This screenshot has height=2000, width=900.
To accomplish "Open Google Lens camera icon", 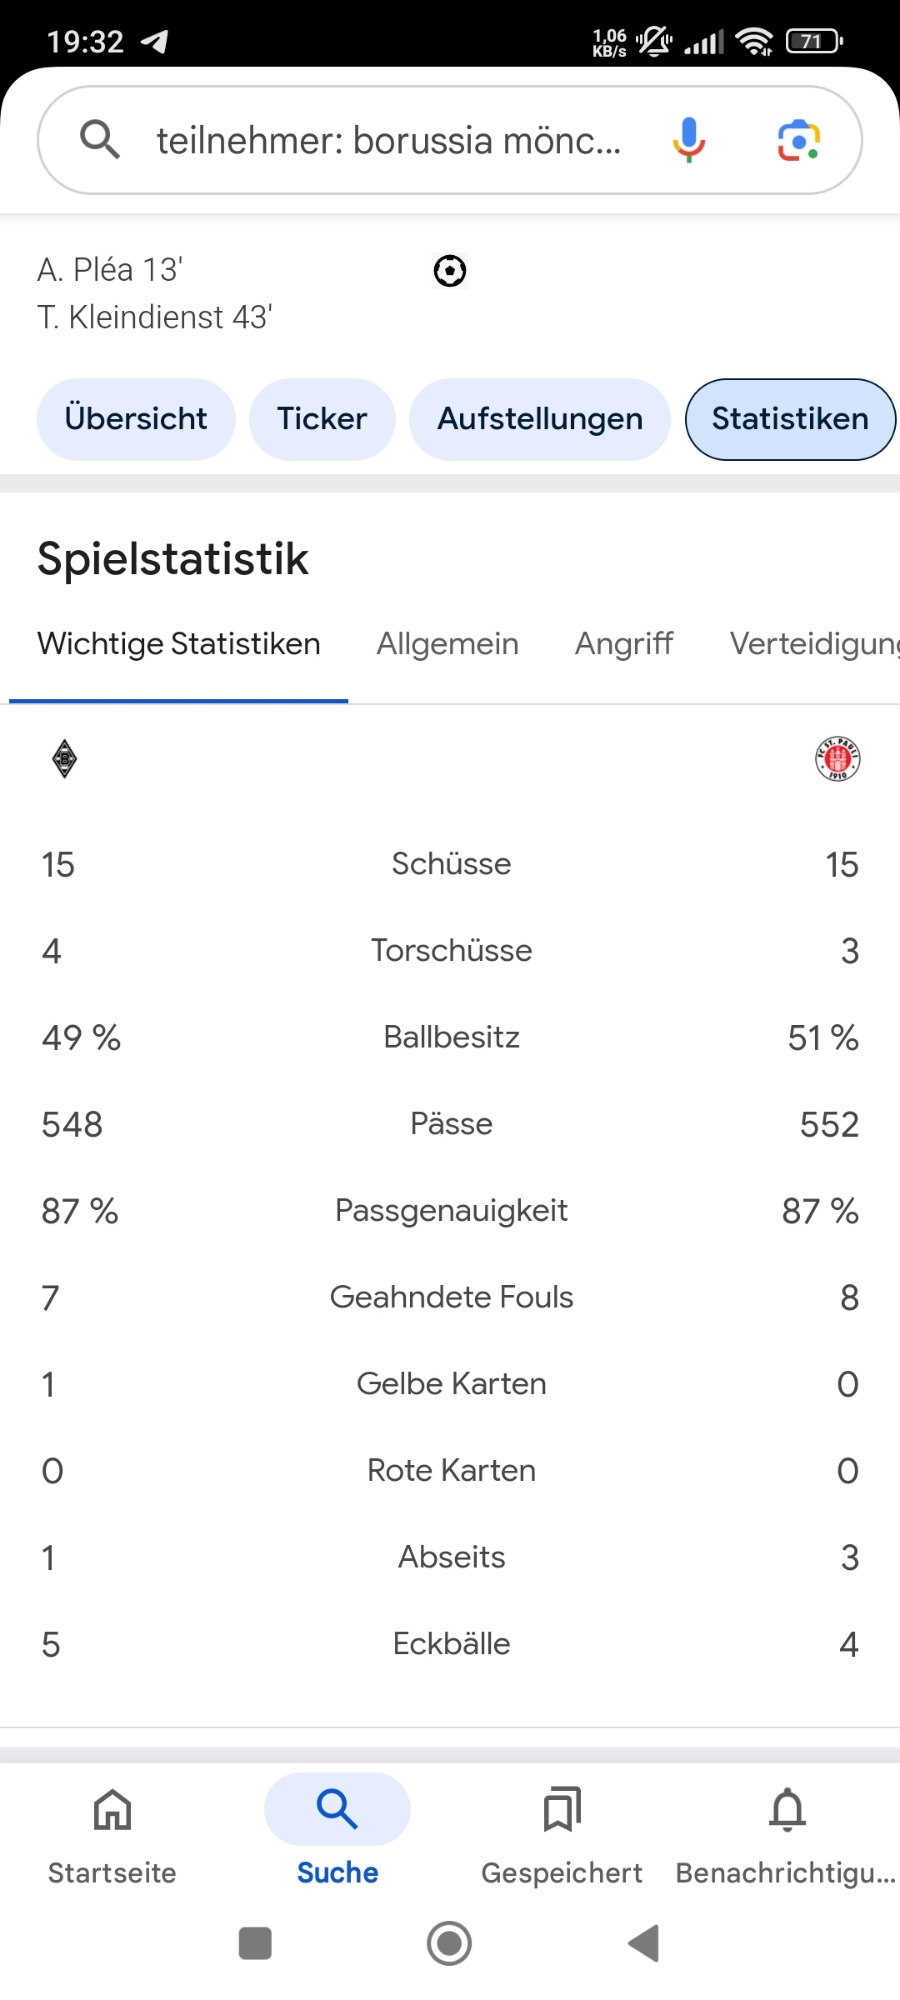I will click(x=799, y=140).
